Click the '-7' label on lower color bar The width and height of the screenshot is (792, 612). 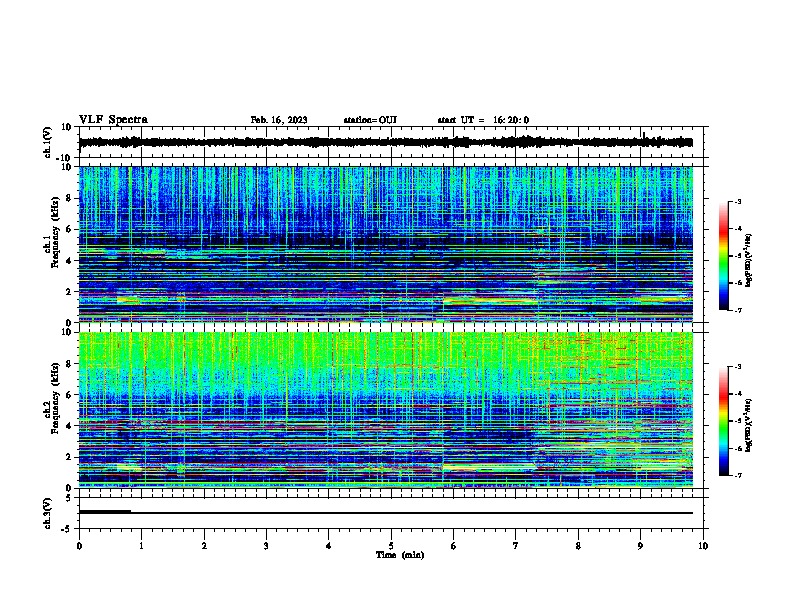tap(738, 476)
